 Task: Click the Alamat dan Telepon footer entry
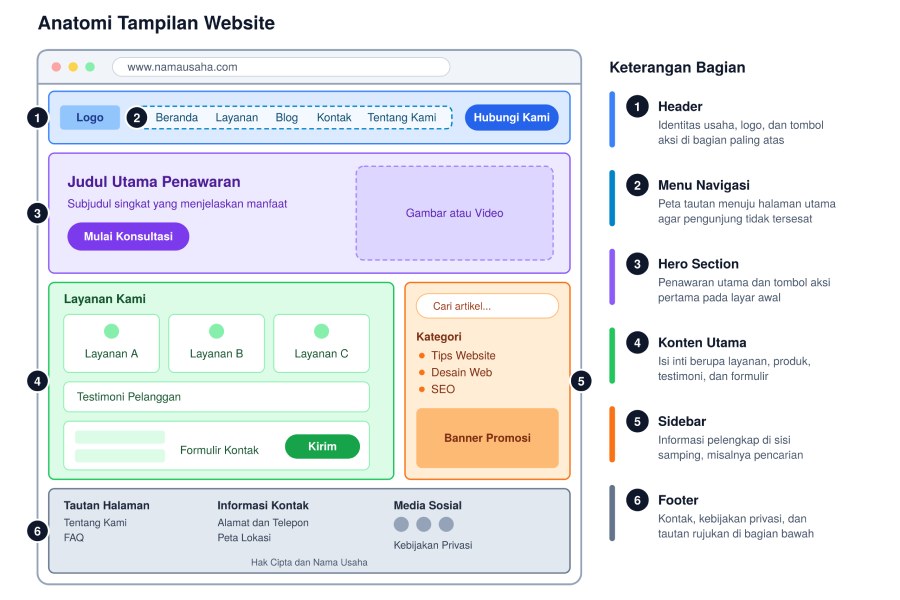[263, 522]
